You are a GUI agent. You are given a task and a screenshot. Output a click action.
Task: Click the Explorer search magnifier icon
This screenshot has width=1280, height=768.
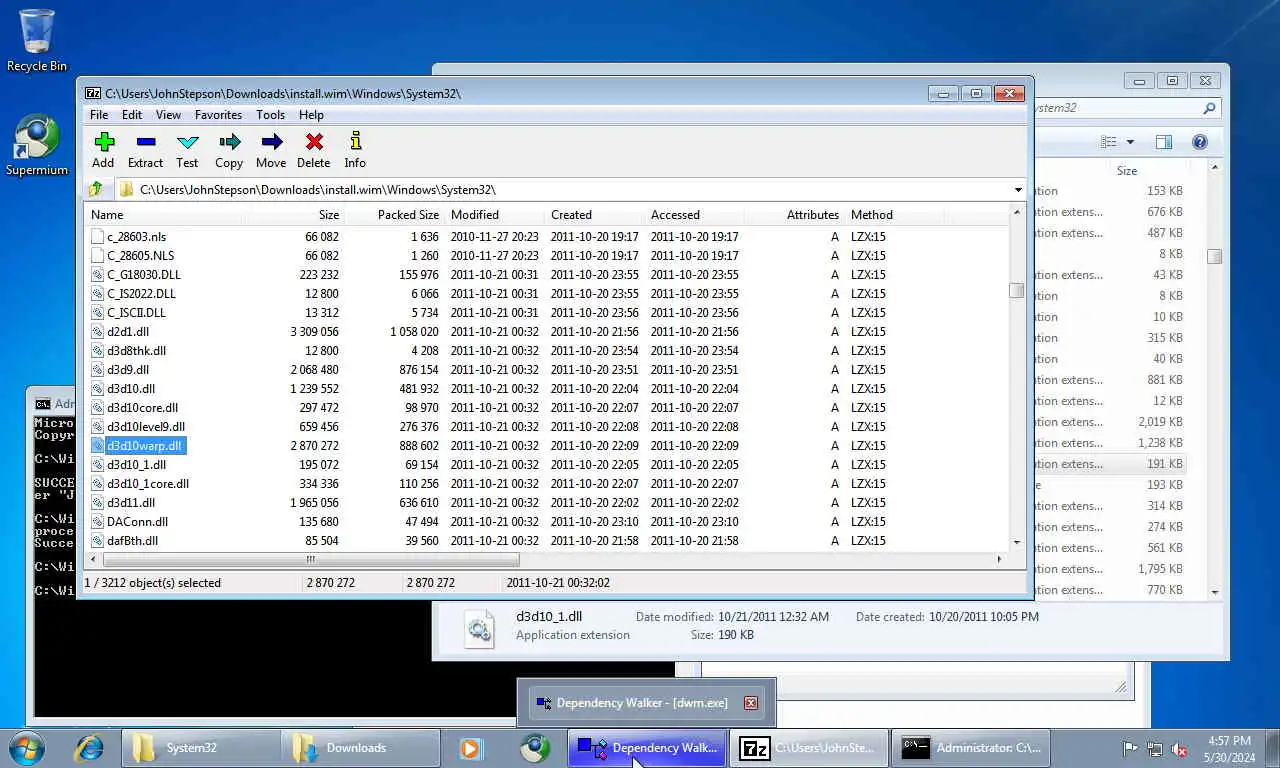coord(1209,108)
